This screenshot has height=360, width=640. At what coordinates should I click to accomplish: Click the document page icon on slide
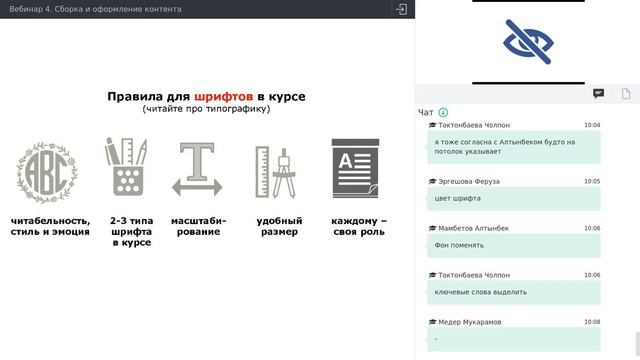[x=356, y=168]
